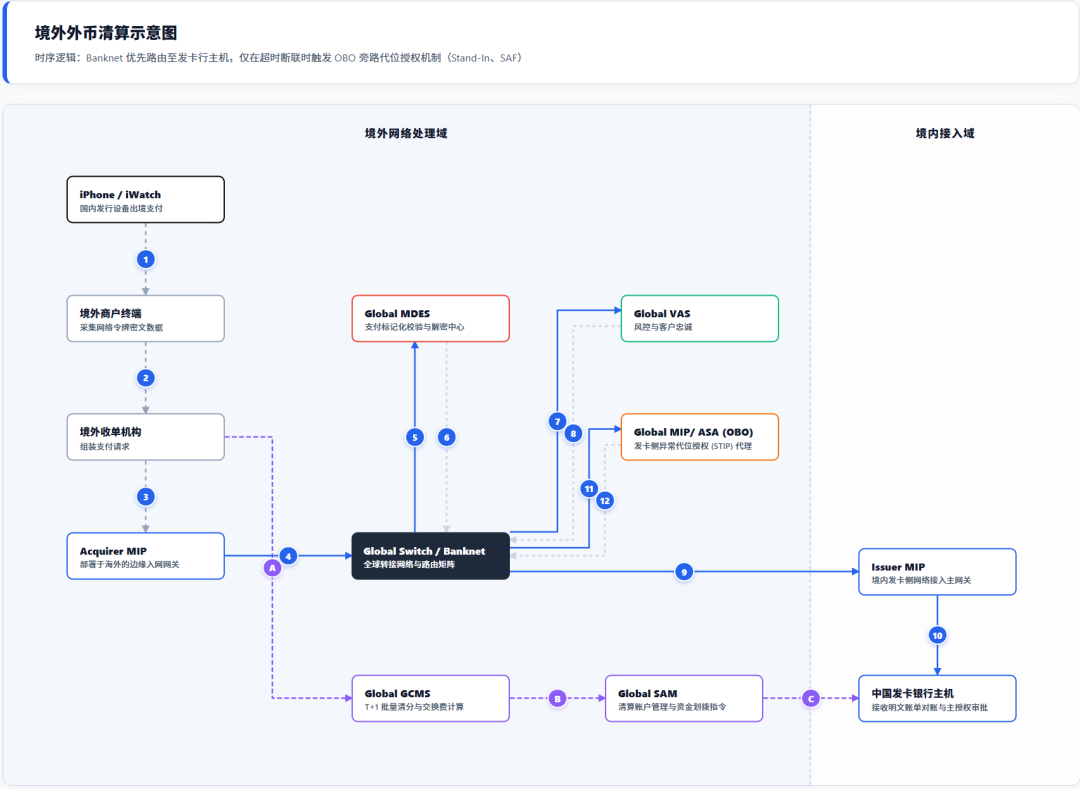
Task: Select step badge 6 on the MDES return line
Action: click(x=446, y=437)
